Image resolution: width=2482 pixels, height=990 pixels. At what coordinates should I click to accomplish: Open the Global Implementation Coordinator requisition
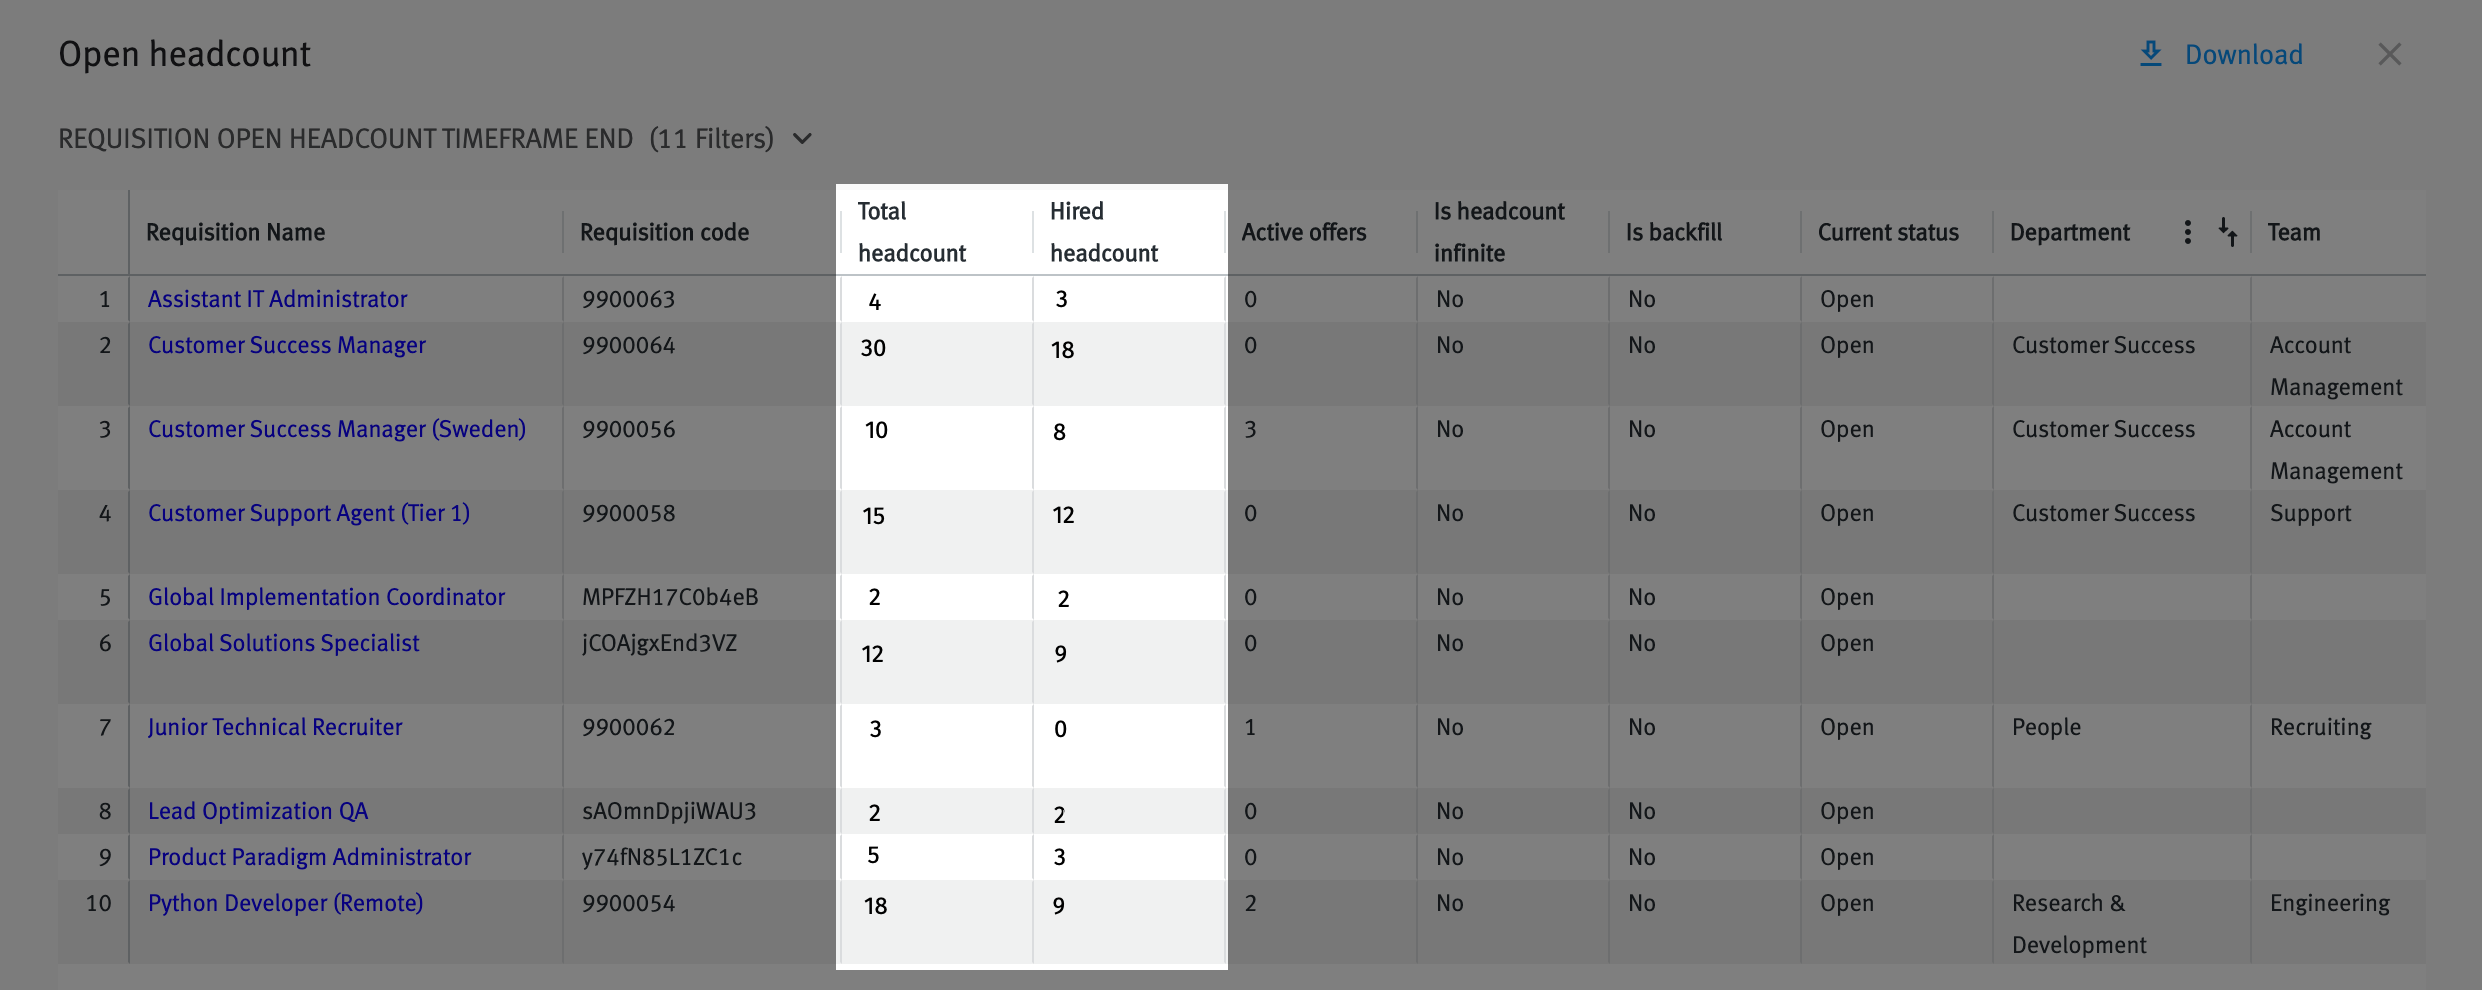[326, 596]
